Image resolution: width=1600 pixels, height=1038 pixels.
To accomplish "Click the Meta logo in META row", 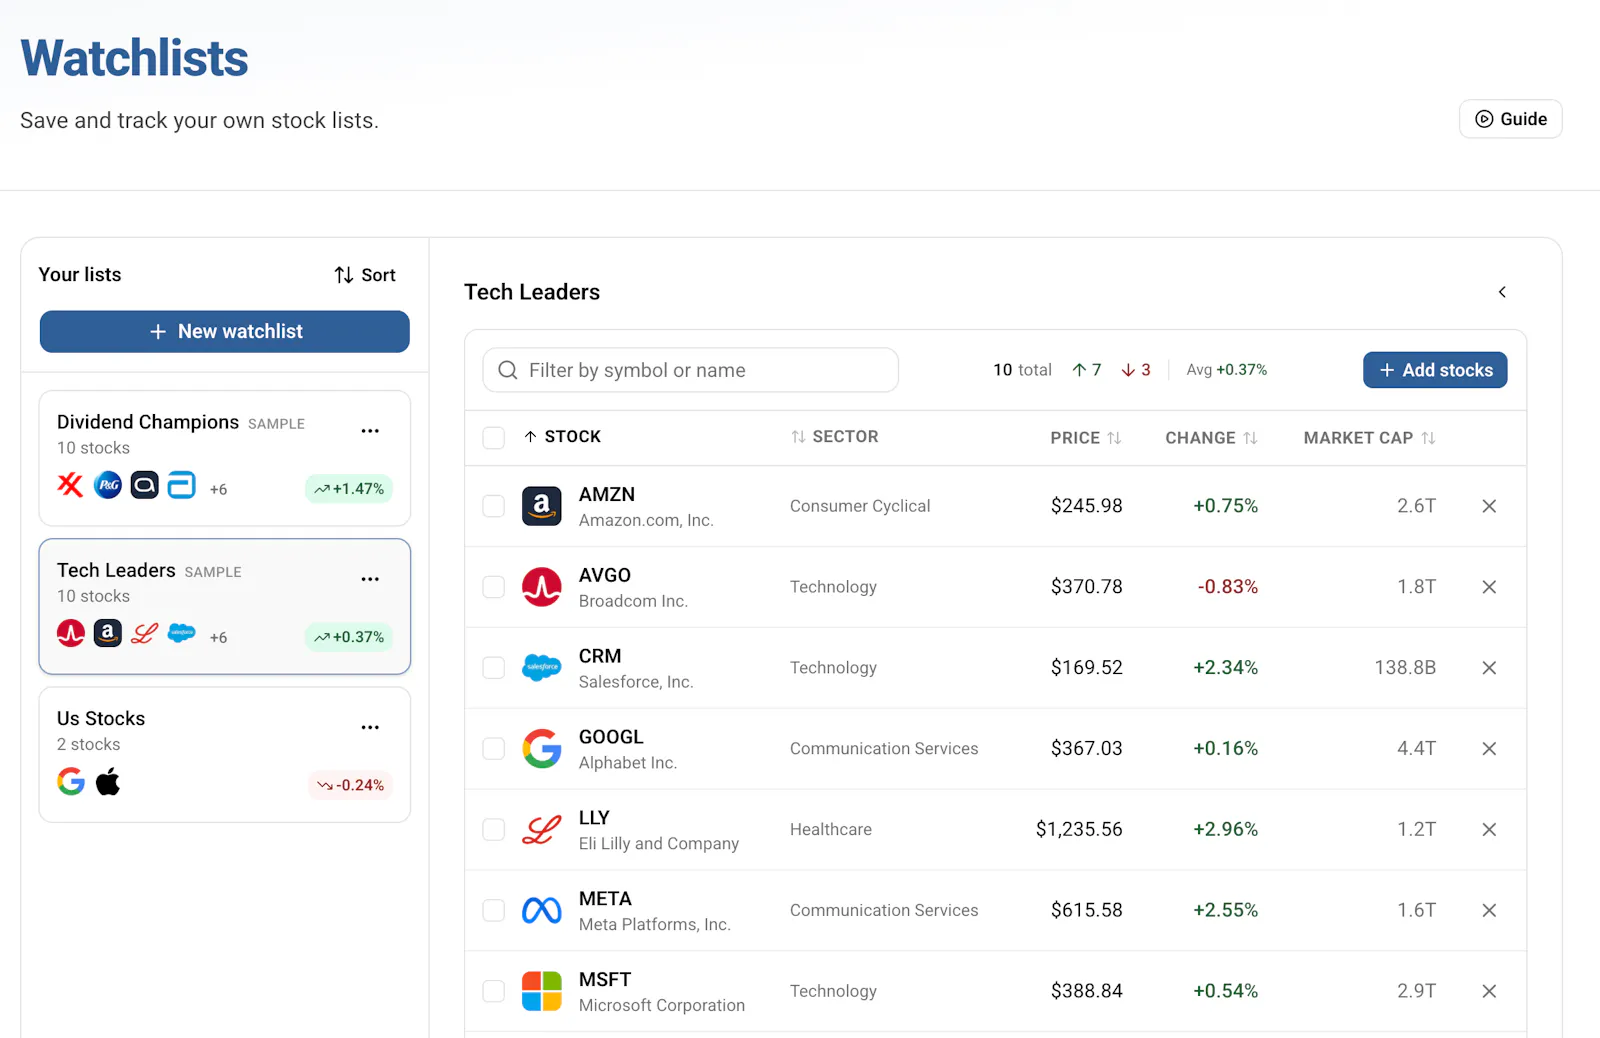I will point(542,910).
